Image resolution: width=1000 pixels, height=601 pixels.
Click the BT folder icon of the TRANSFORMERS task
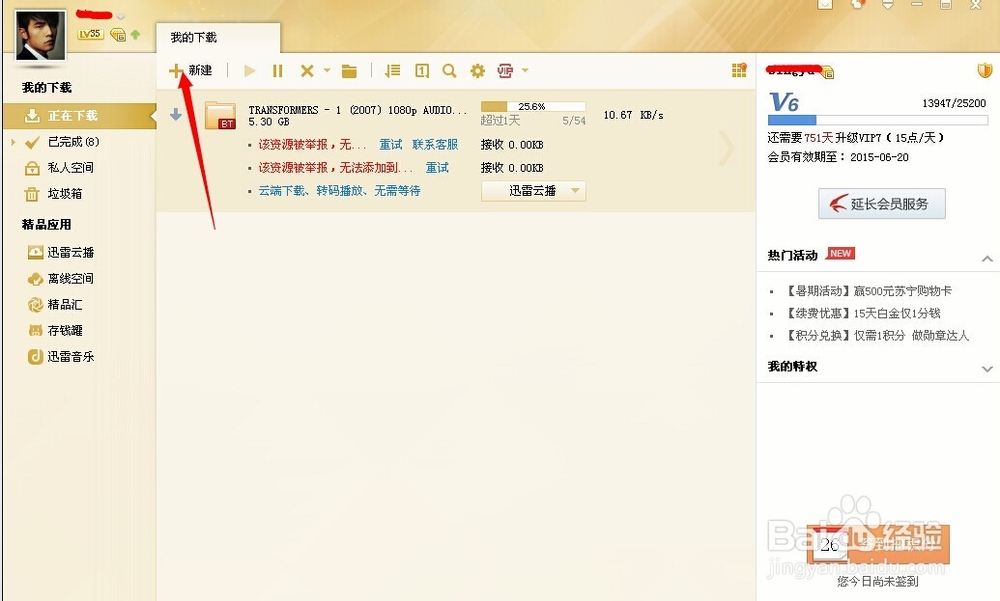[221, 115]
